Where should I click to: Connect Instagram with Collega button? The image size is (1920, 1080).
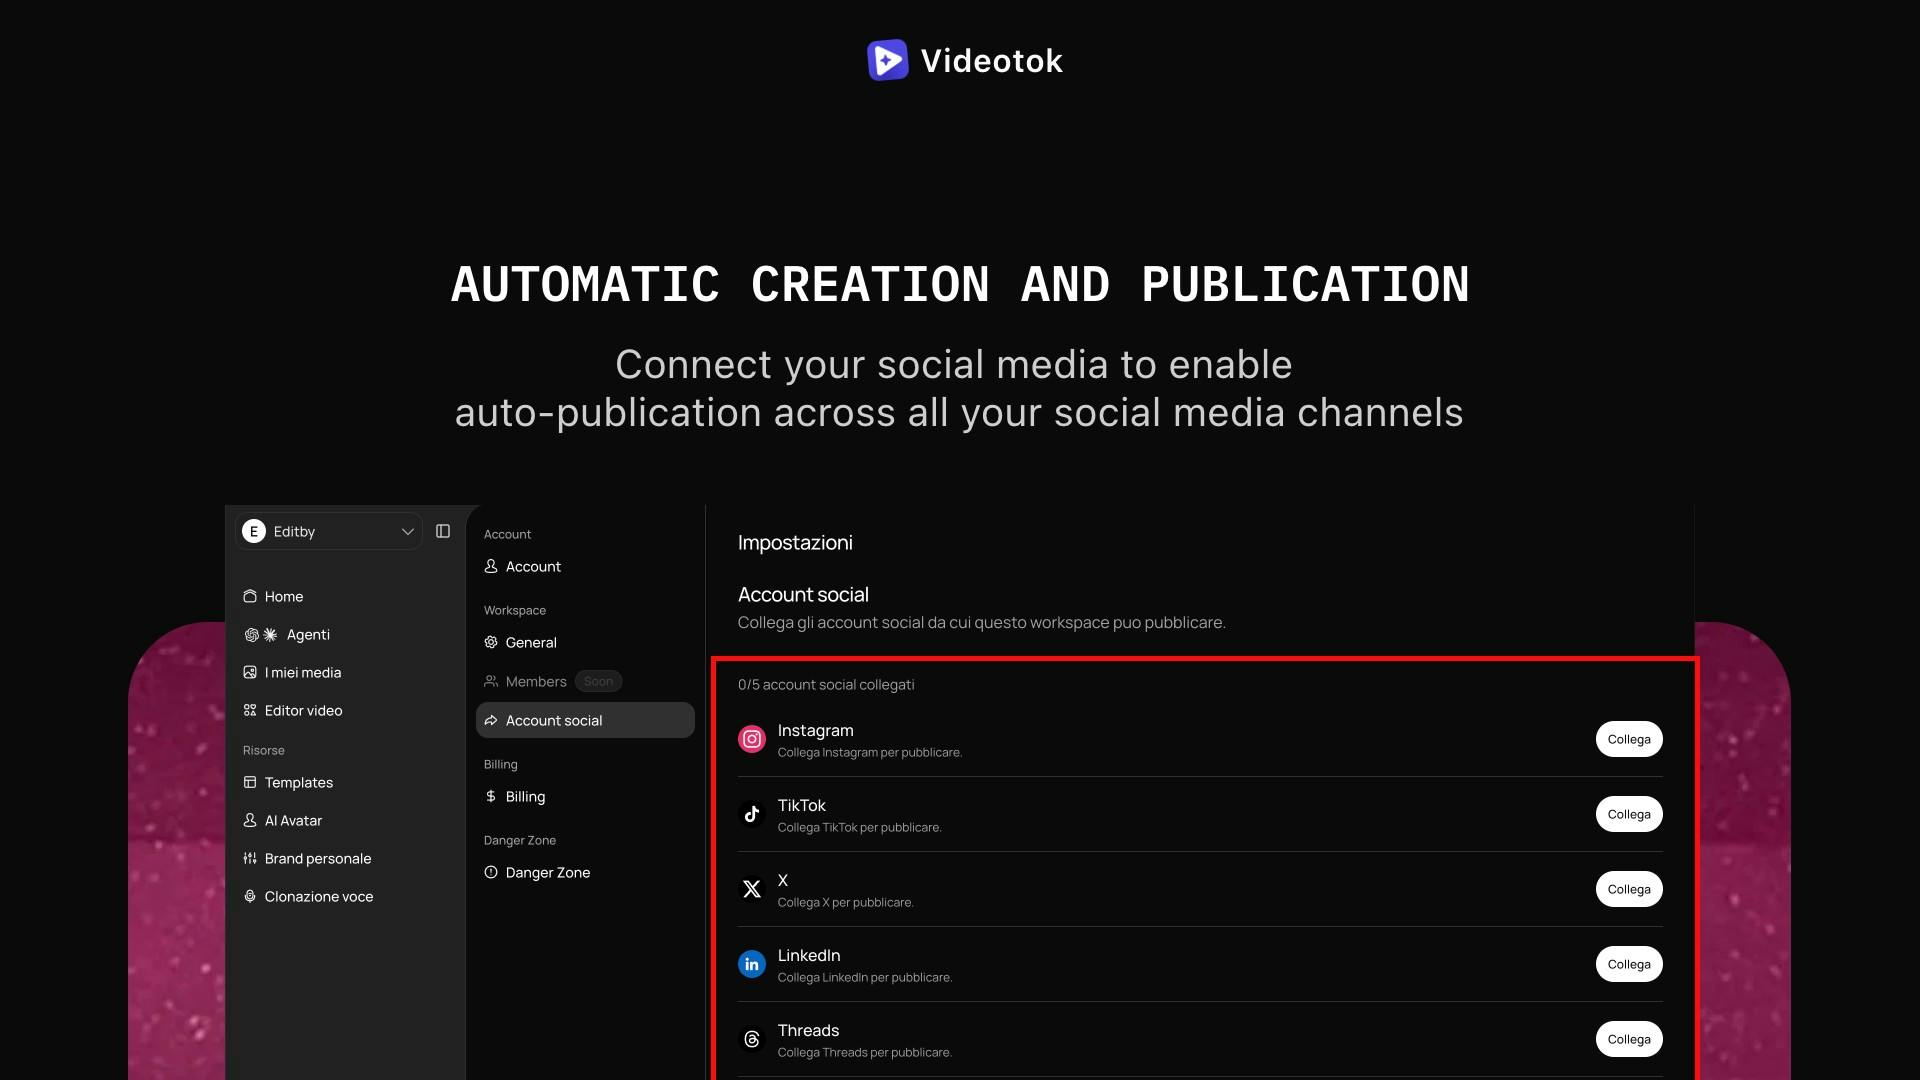[1629, 739]
